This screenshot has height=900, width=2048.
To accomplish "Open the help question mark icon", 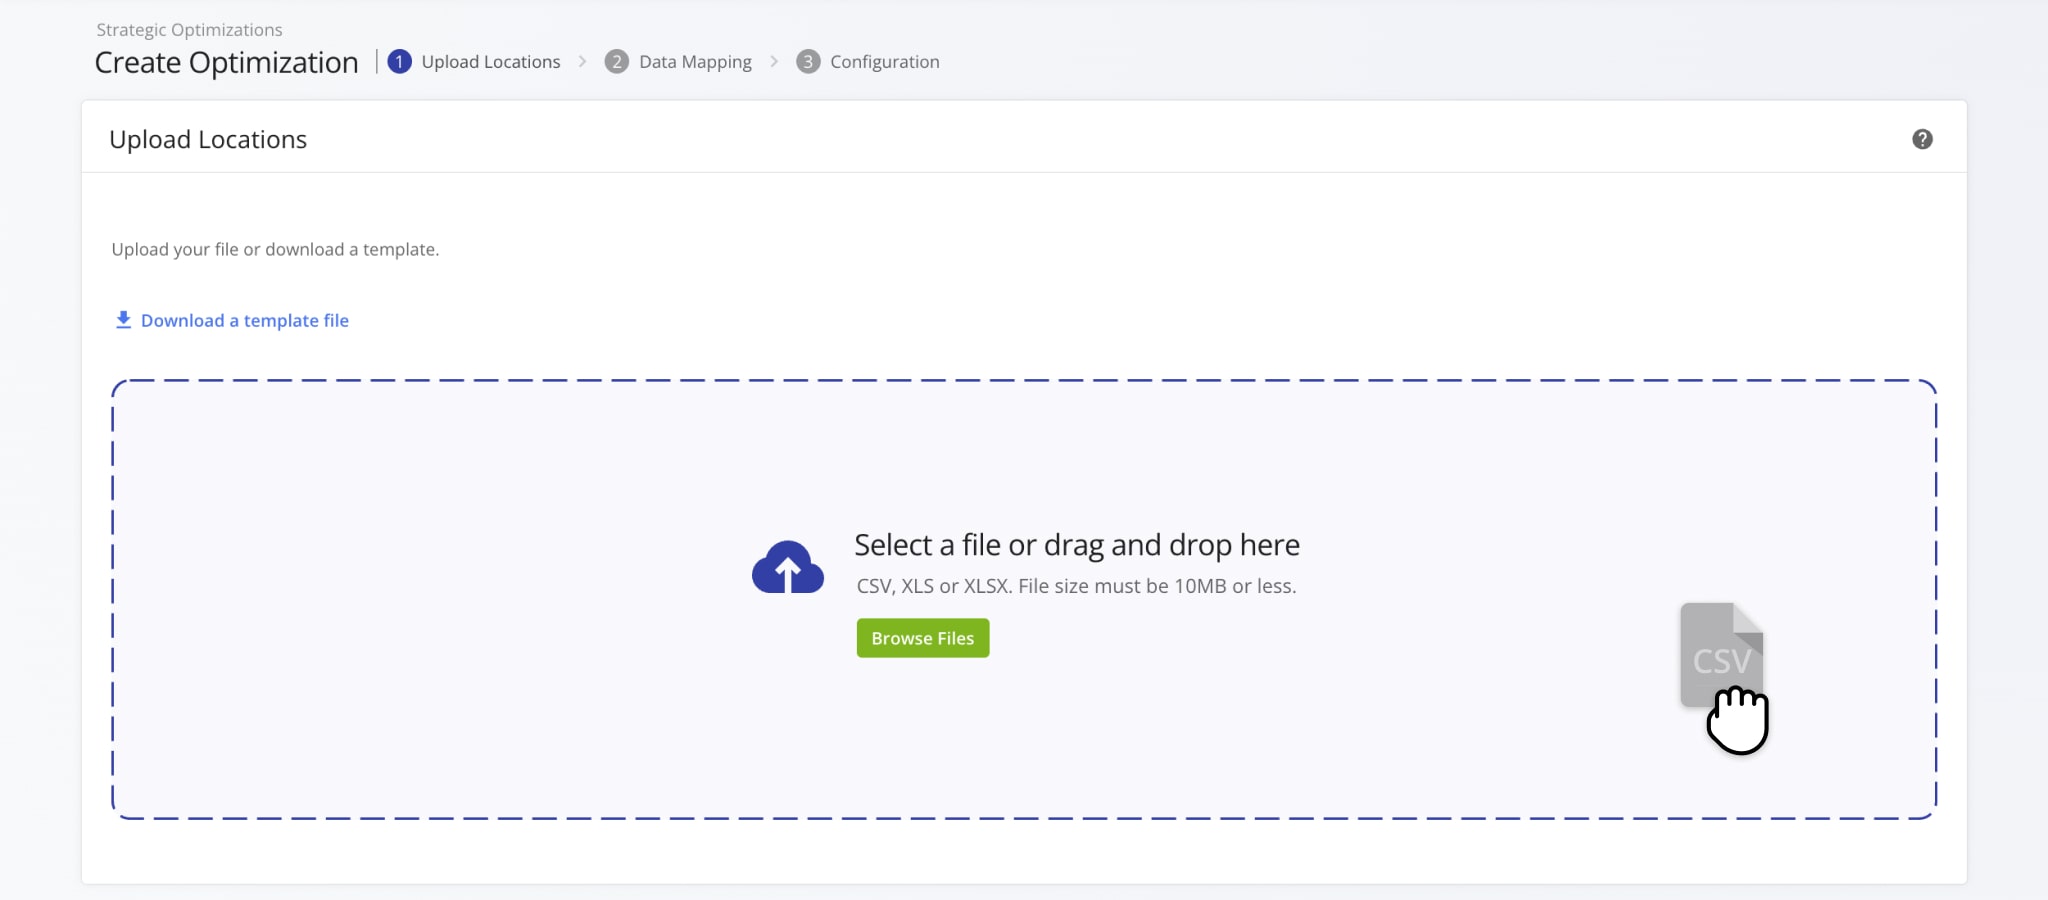I will click(x=1921, y=139).
